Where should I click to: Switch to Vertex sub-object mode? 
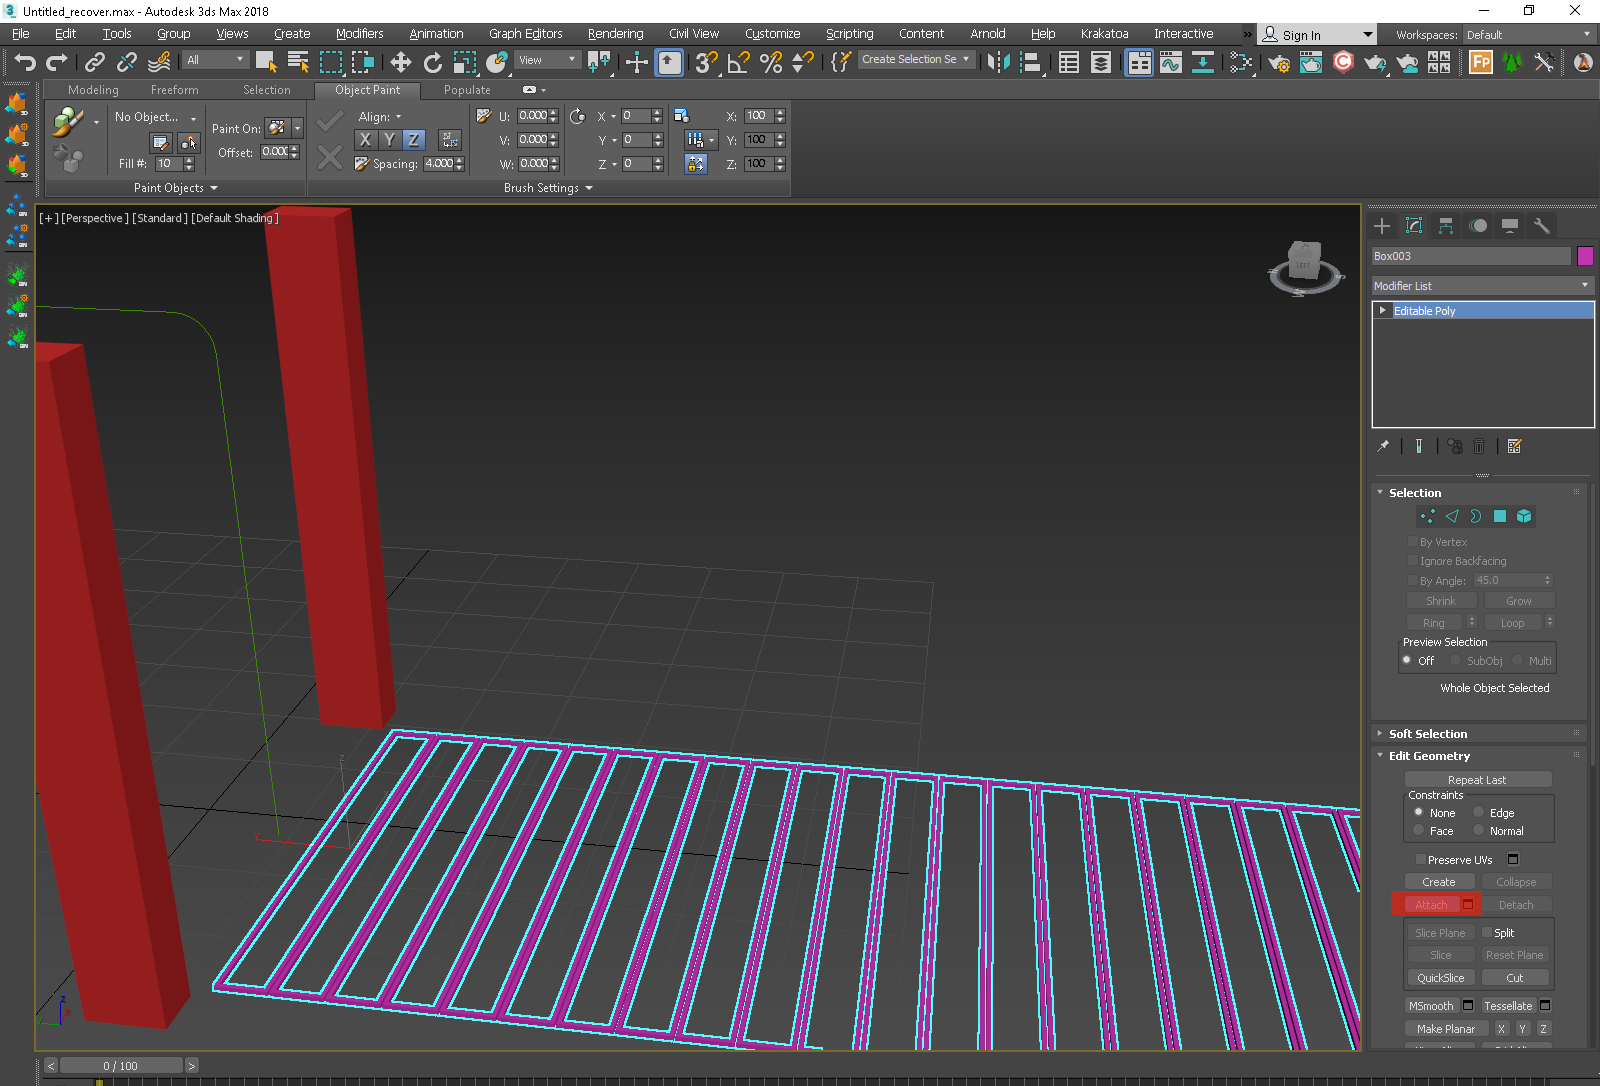1427,516
